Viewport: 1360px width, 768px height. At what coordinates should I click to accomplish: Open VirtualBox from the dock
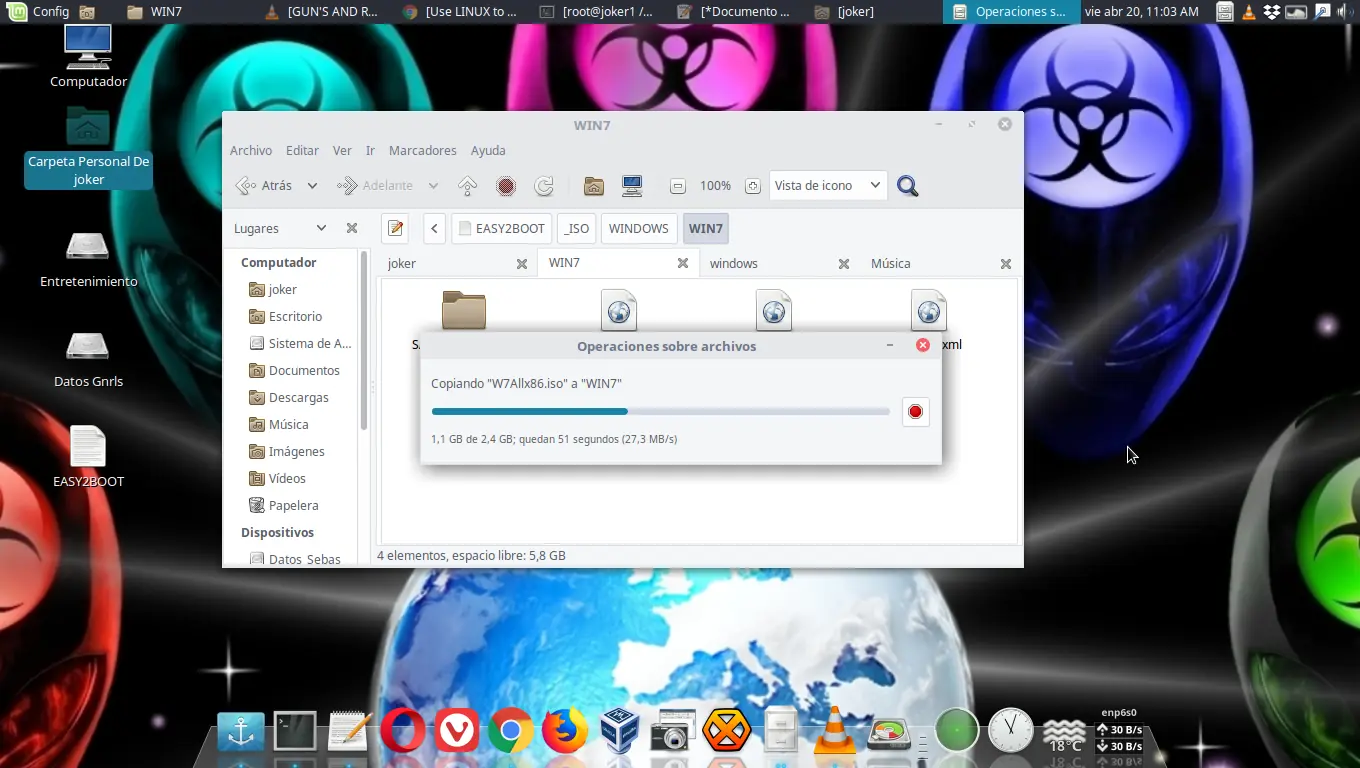click(619, 731)
